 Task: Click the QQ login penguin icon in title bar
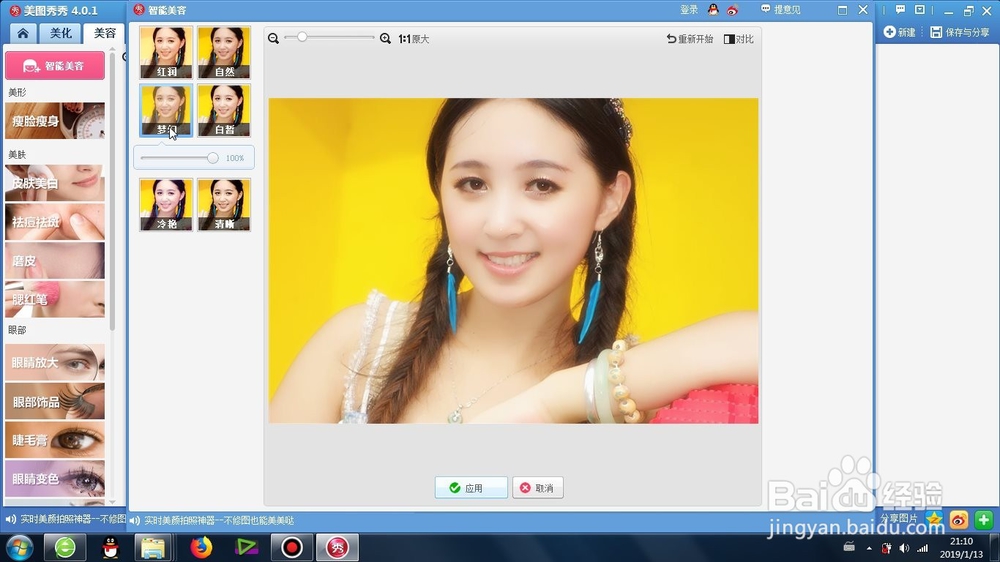[713, 10]
